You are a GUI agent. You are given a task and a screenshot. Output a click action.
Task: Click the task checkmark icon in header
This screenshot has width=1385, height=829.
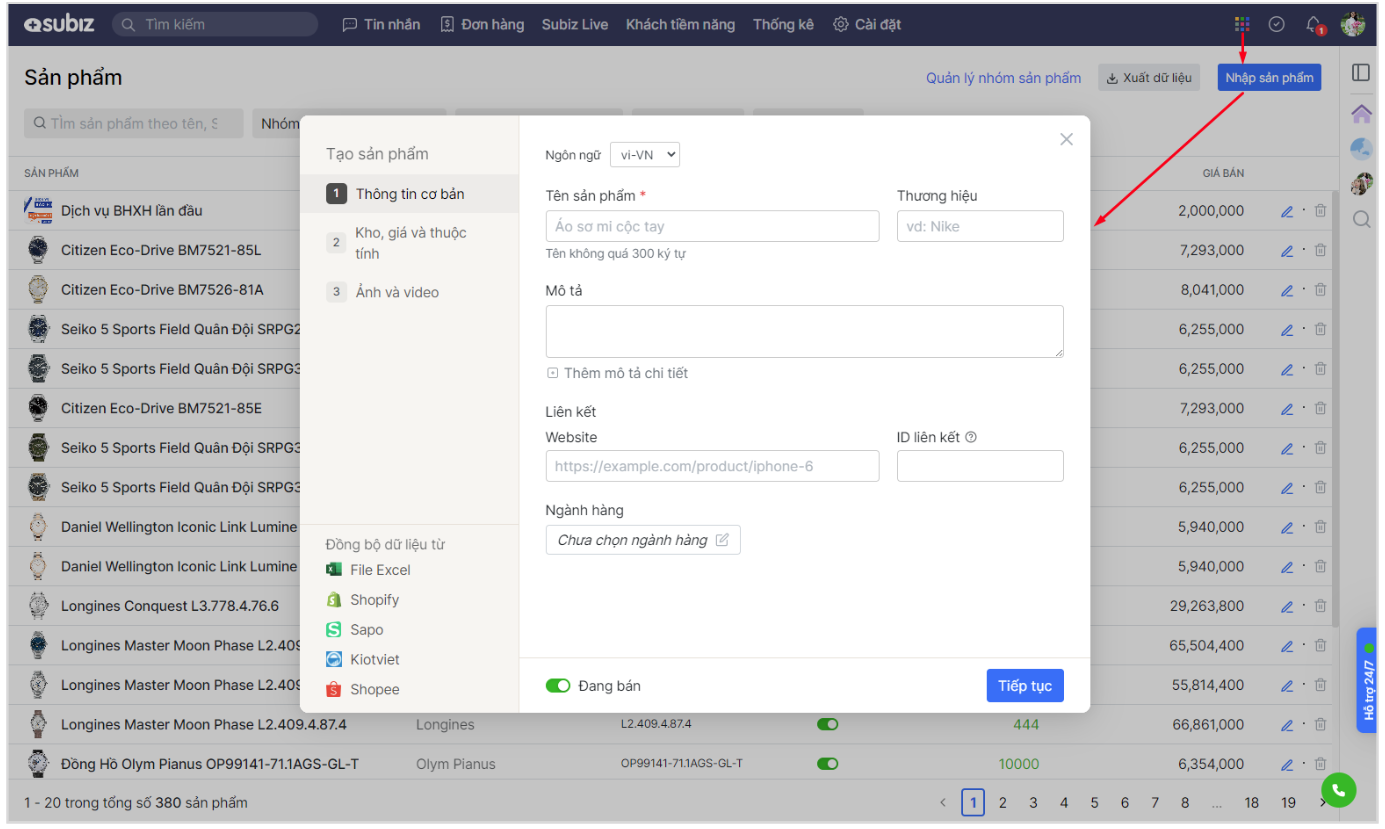1276,25
